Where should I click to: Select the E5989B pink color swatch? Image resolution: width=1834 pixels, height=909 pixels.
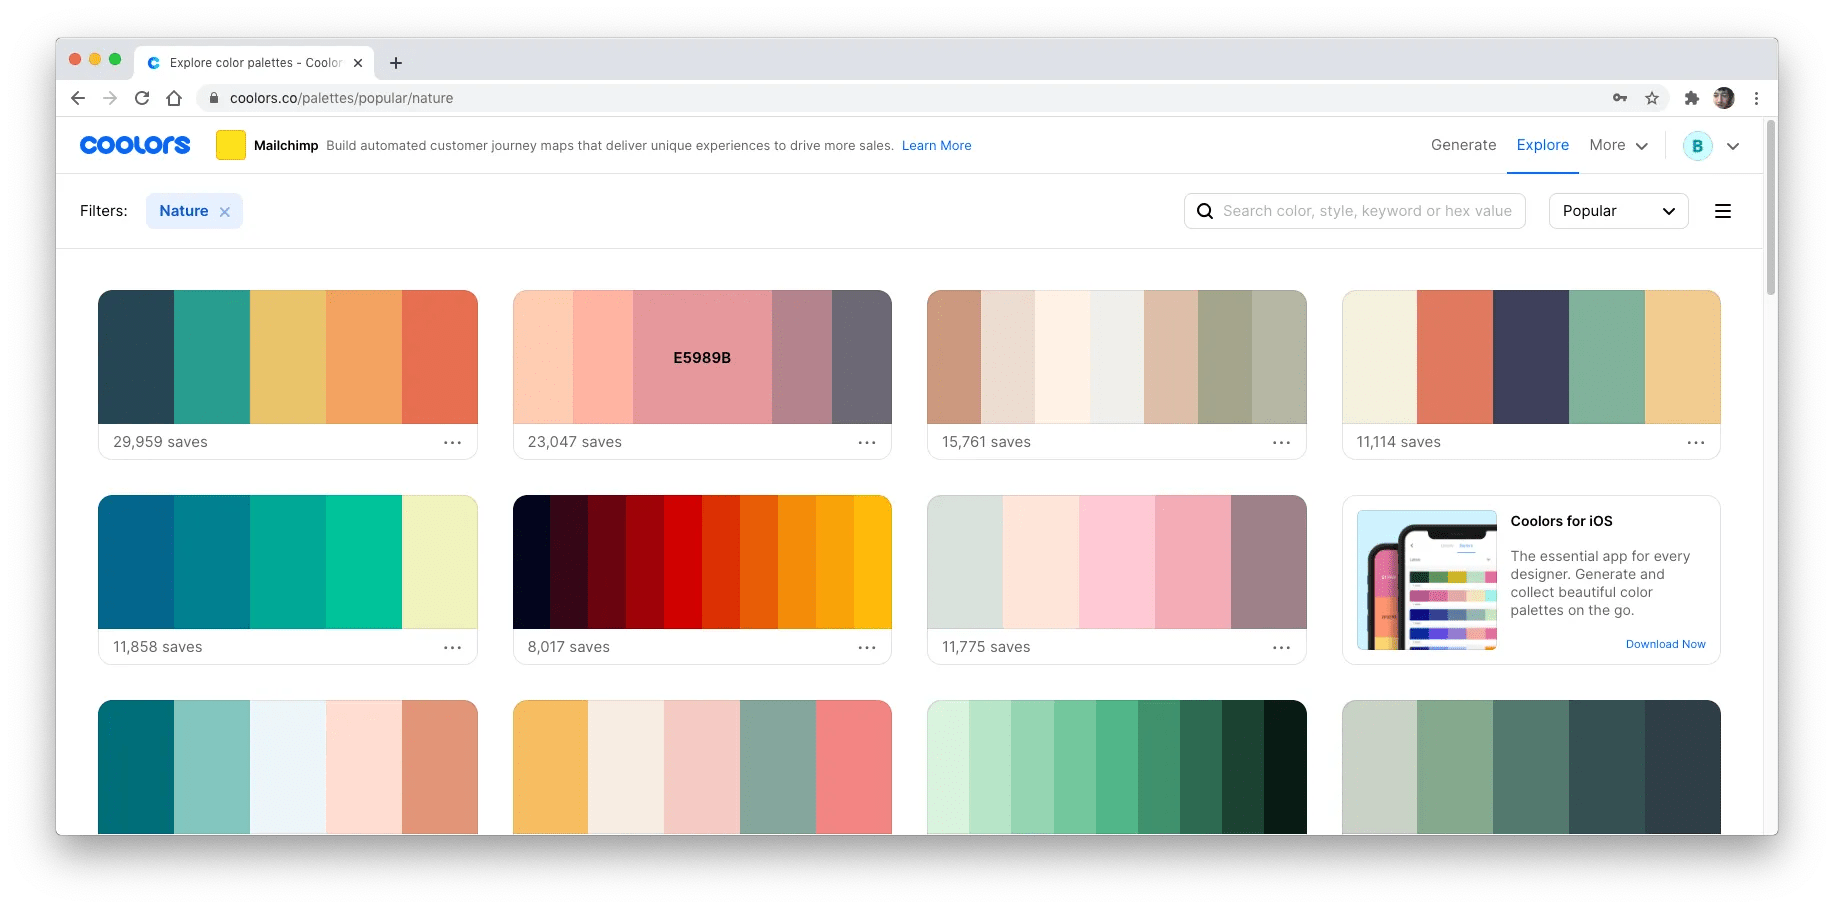pyautogui.click(x=702, y=357)
